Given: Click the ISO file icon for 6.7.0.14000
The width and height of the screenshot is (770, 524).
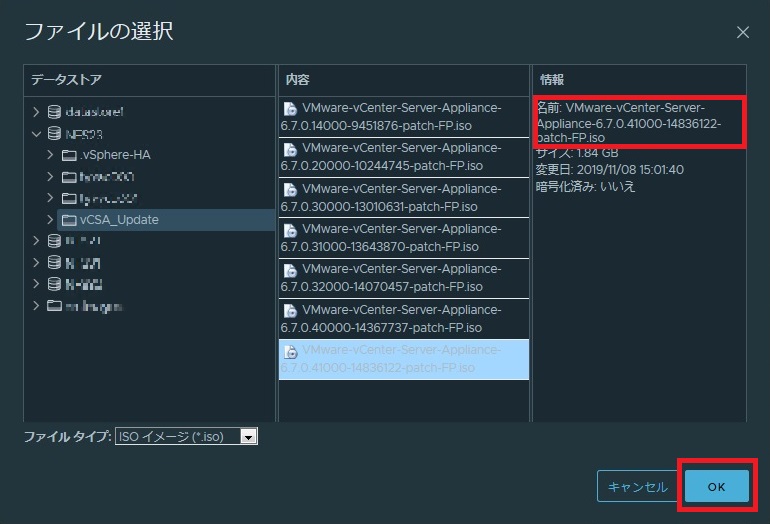Looking at the screenshot, I should pos(290,109).
